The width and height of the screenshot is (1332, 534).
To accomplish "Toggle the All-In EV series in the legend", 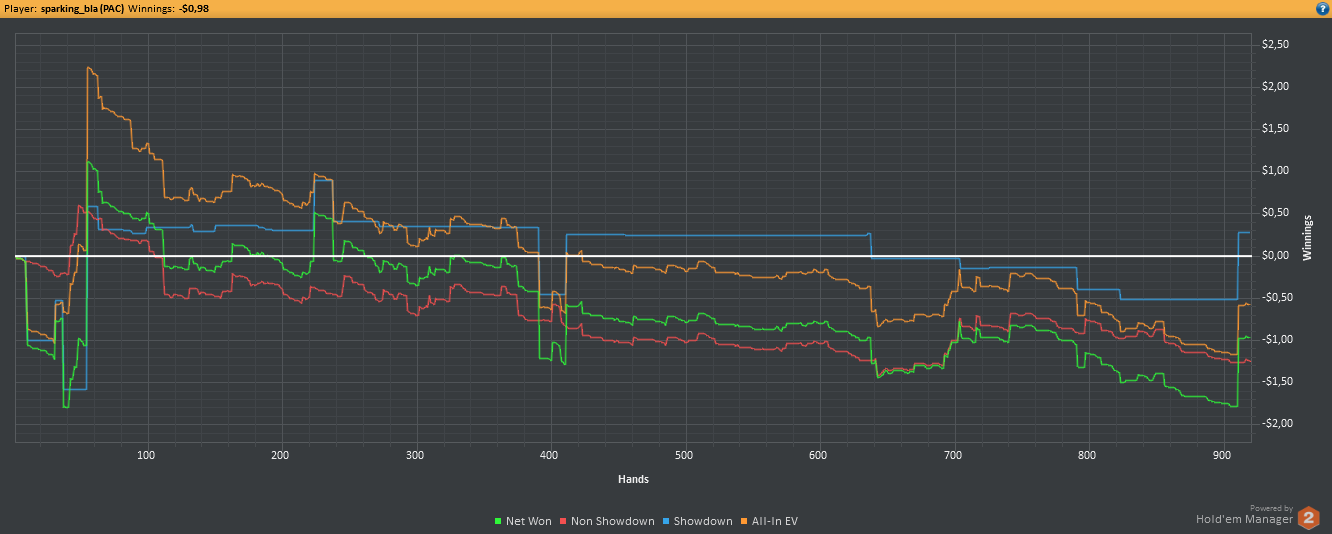I will (769, 521).
